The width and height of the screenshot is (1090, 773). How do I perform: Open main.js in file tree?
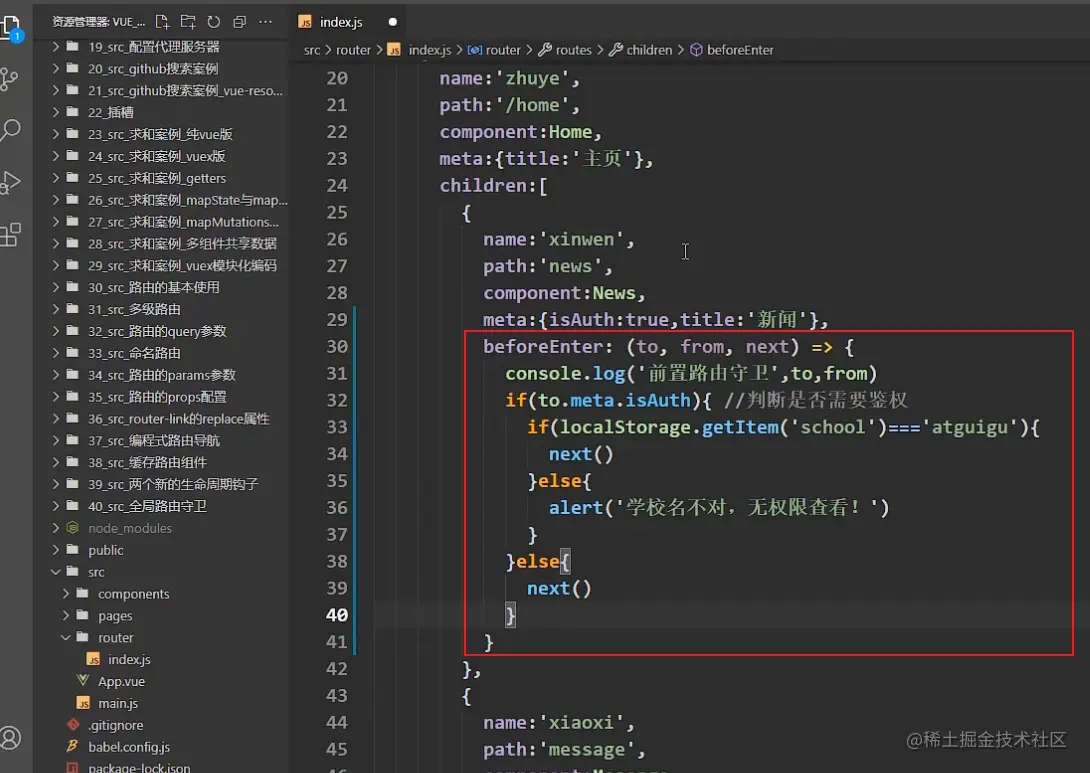[118, 703]
